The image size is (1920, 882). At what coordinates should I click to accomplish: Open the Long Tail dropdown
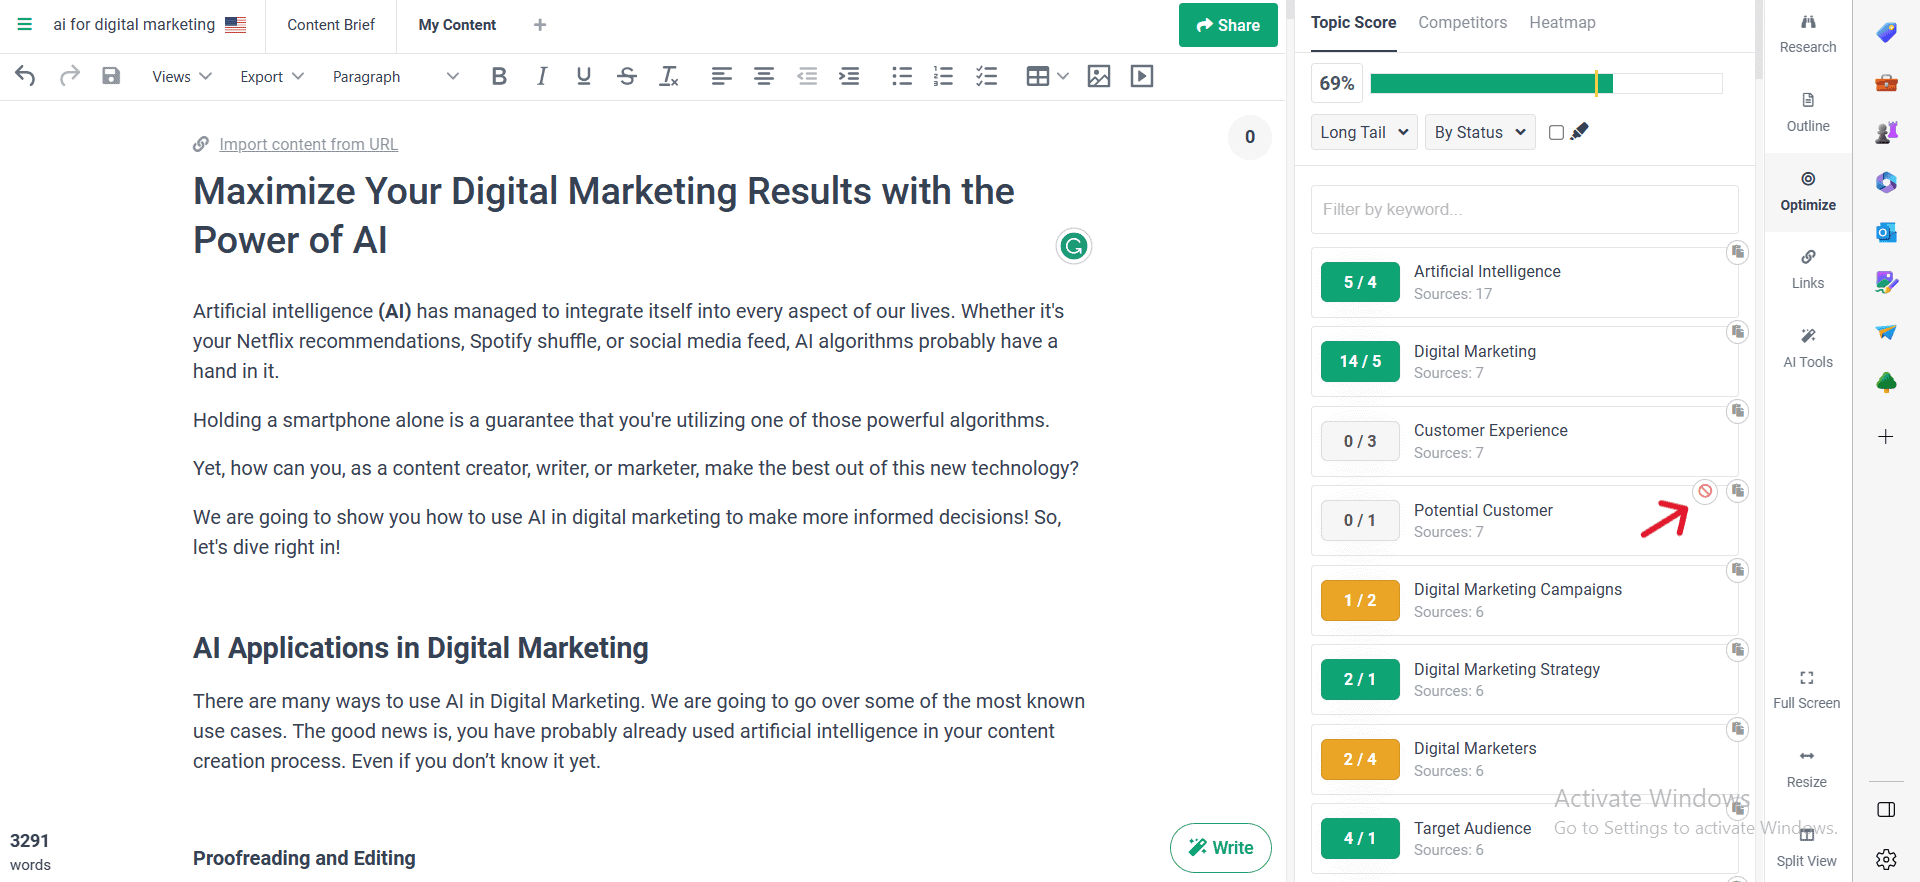1364,132
